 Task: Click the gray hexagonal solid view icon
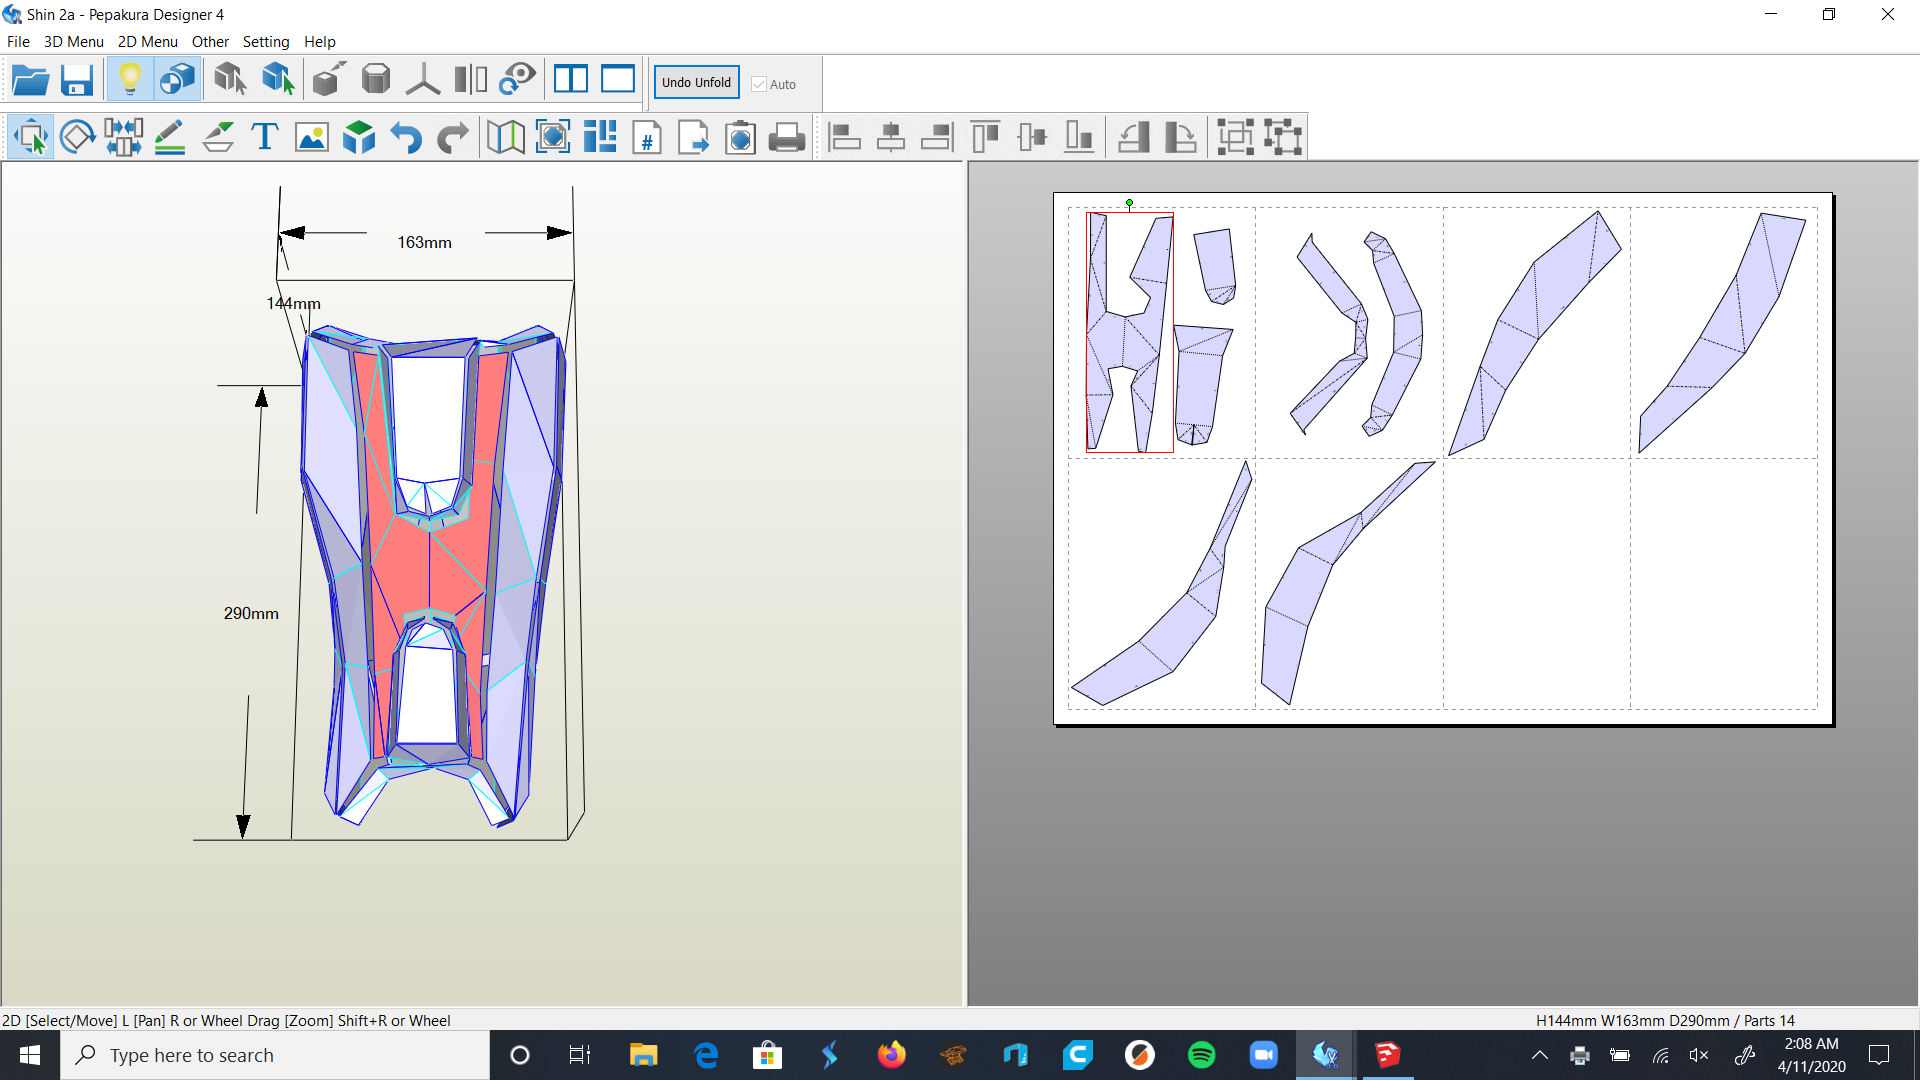pos(376,80)
